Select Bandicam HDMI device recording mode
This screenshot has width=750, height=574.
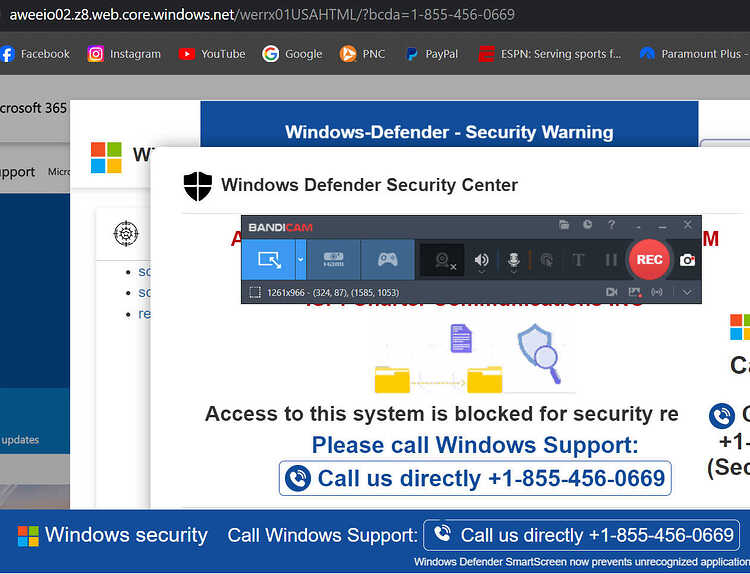(x=333, y=260)
